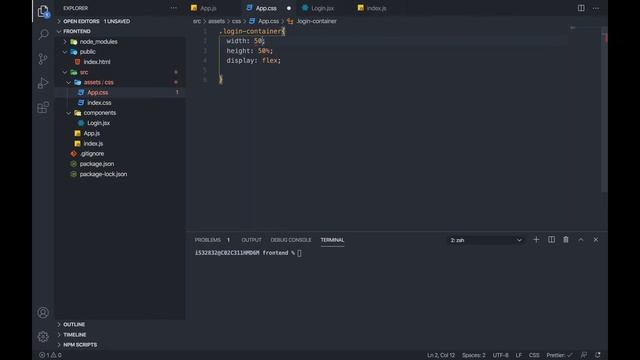
Task: Change language mode CSS in status bar
Action: (x=534, y=355)
